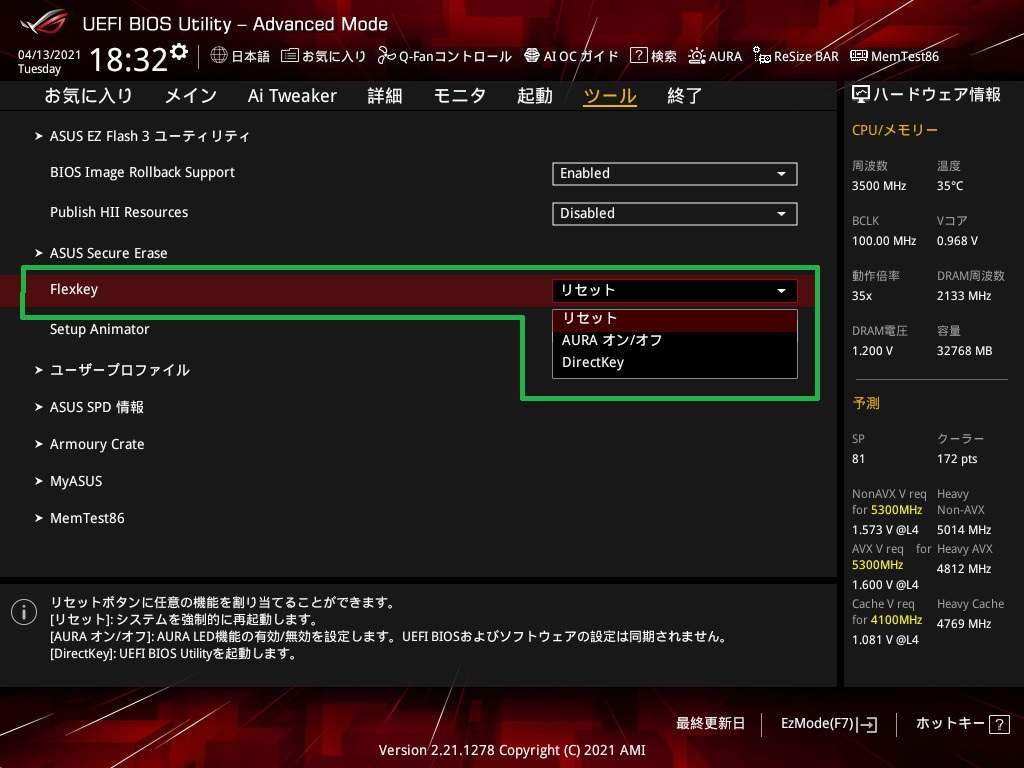
Task: Open Publish HII Resources dropdown
Action: click(x=675, y=214)
